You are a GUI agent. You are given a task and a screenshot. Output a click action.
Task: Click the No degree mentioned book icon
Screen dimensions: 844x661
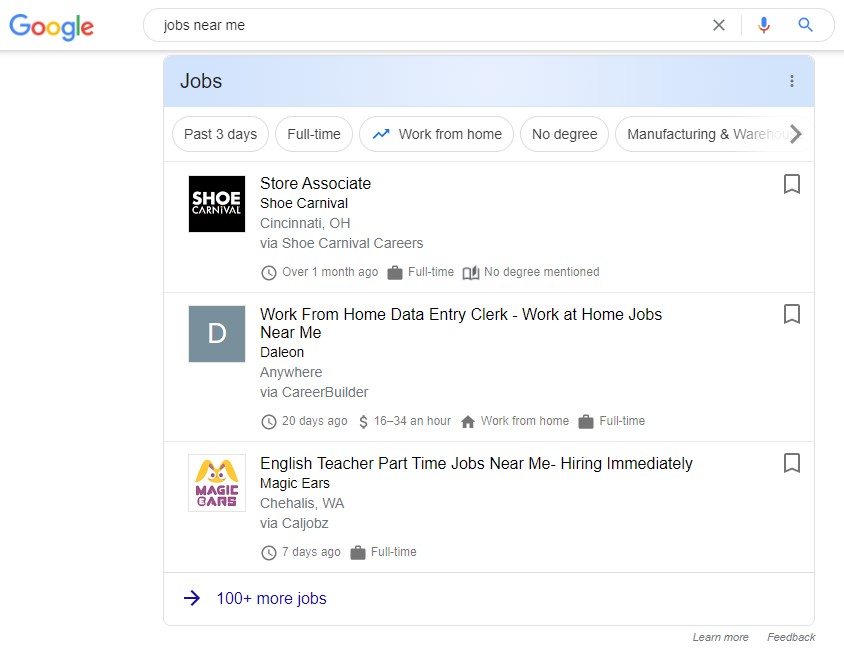click(x=471, y=273)
